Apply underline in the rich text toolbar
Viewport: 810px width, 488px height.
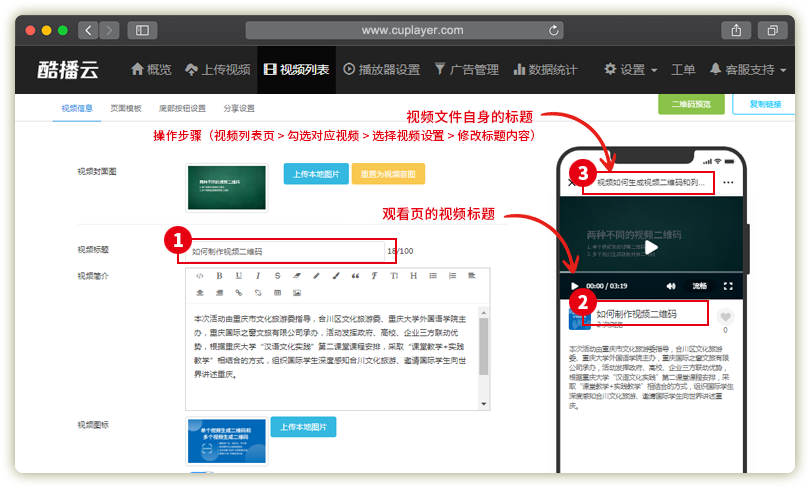(x=238, y=275)
